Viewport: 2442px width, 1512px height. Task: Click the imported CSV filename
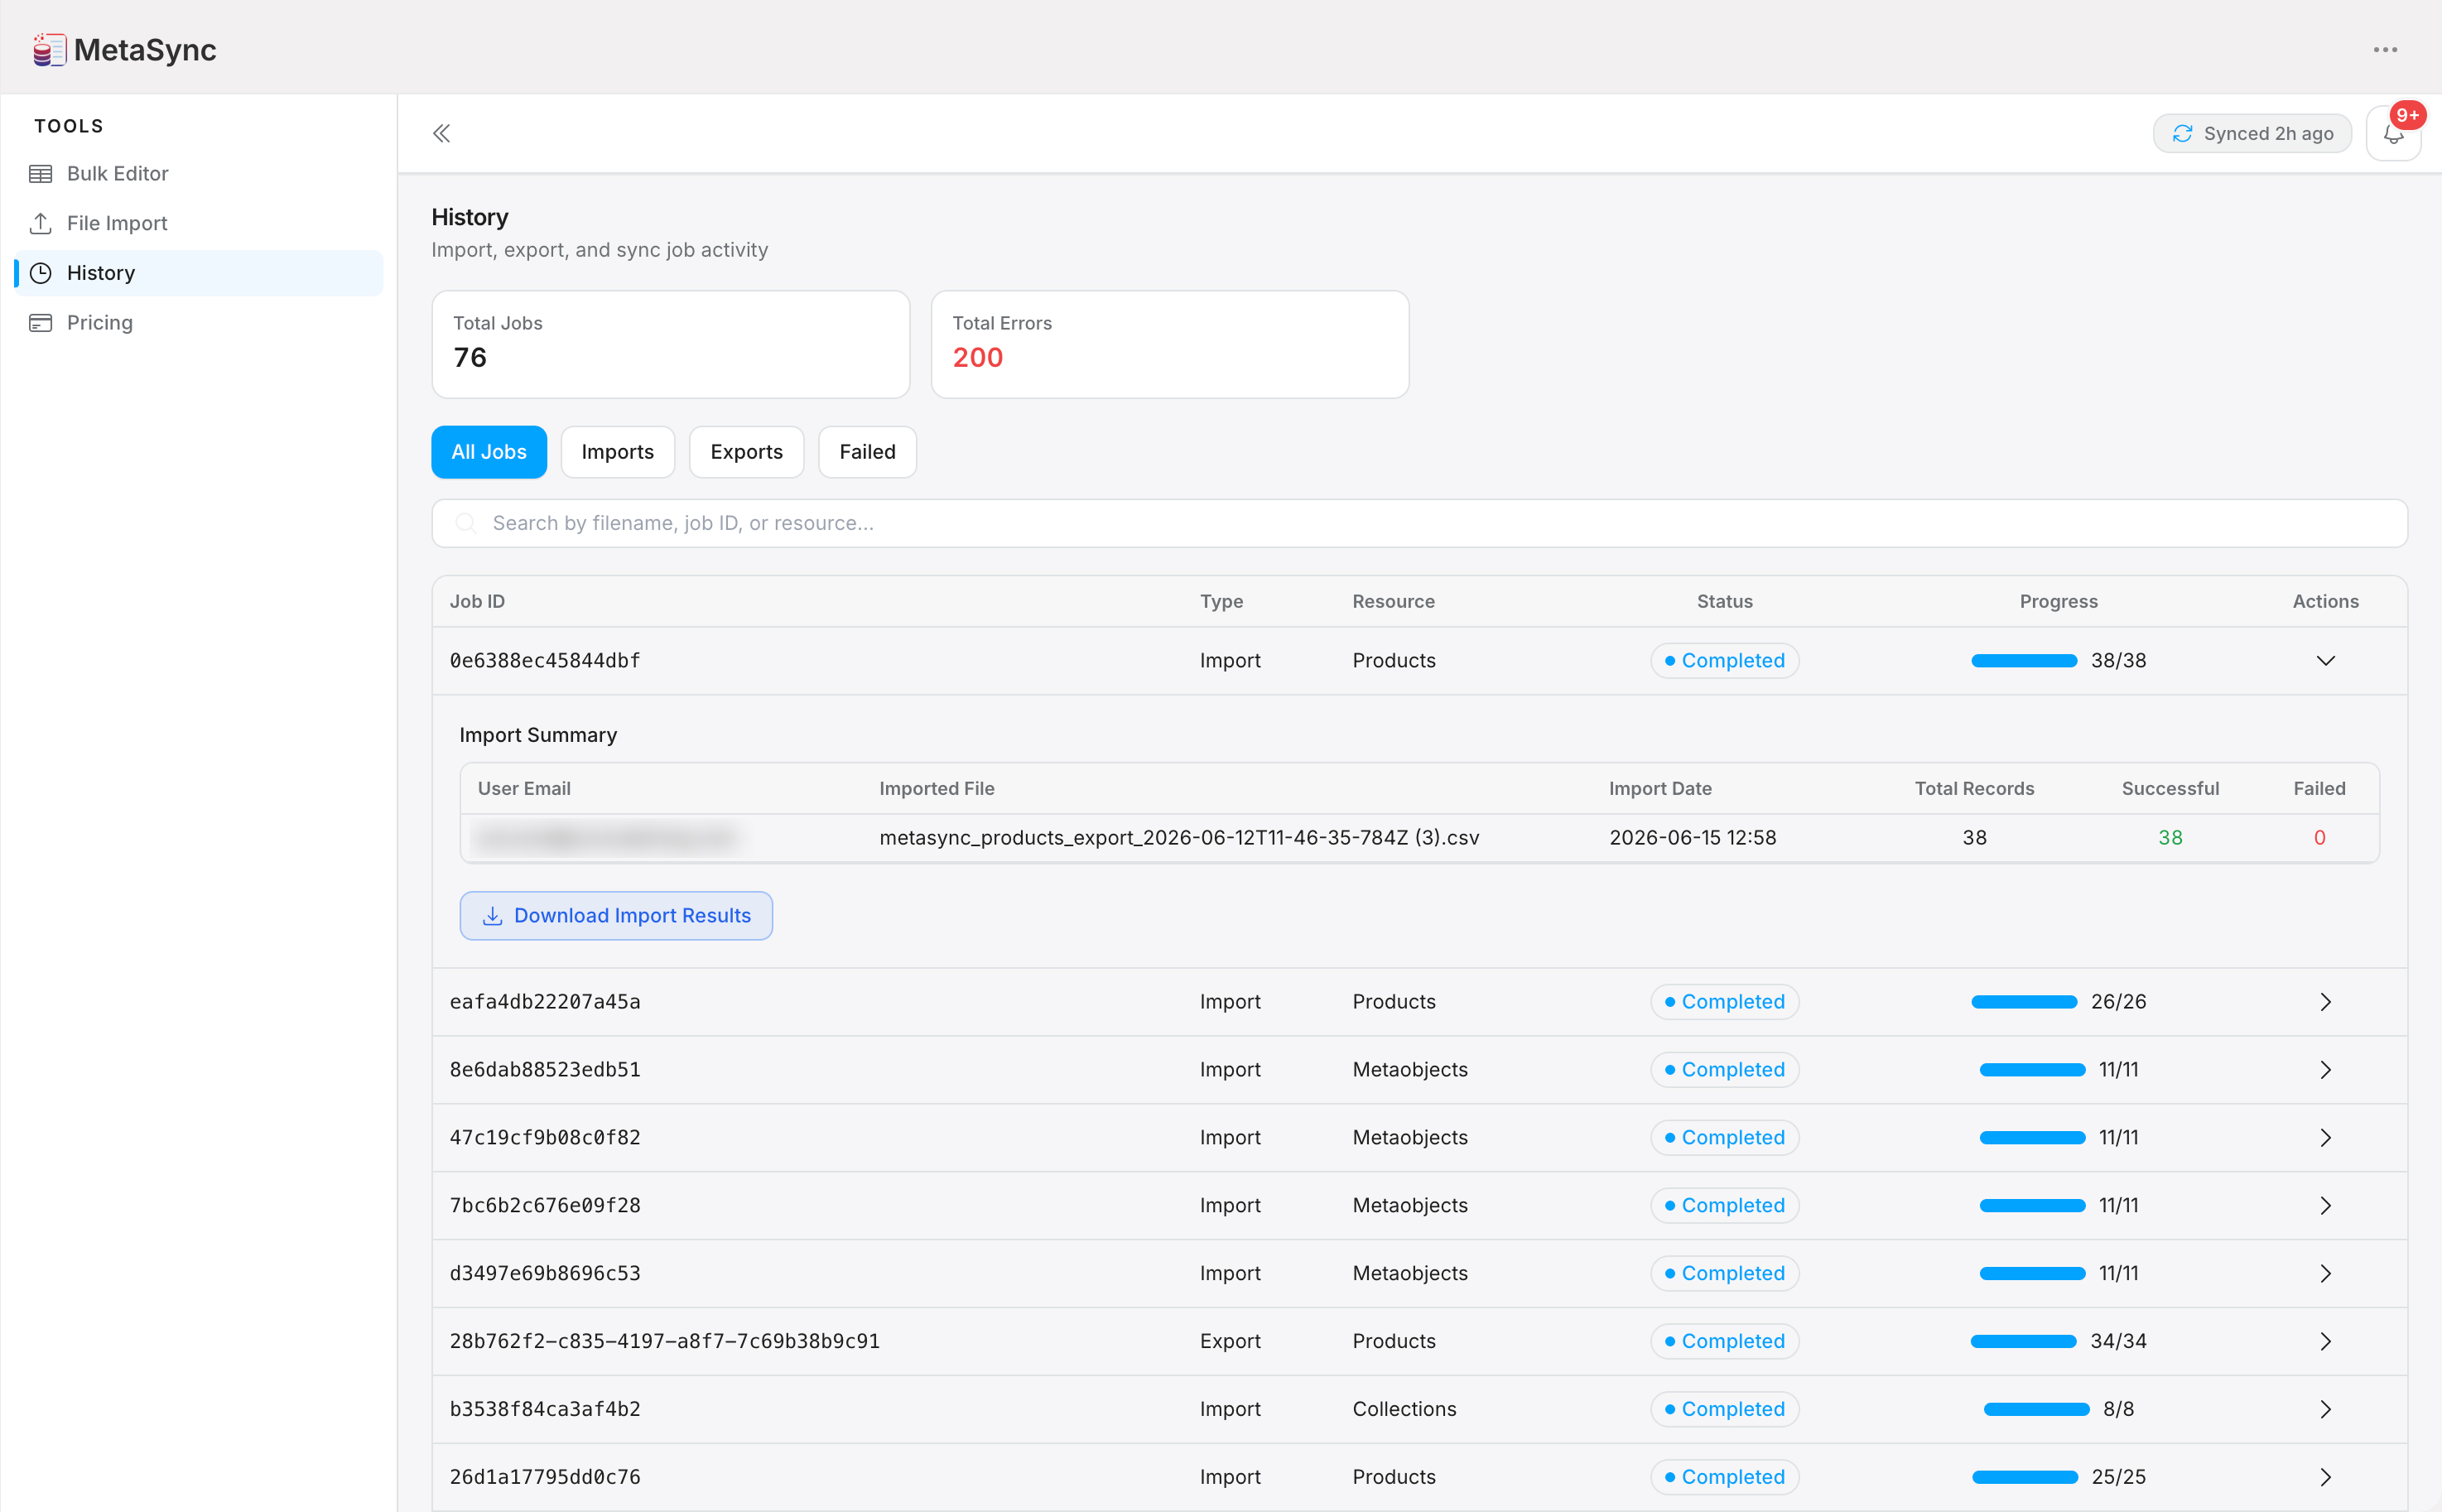tap(1179, 838)
